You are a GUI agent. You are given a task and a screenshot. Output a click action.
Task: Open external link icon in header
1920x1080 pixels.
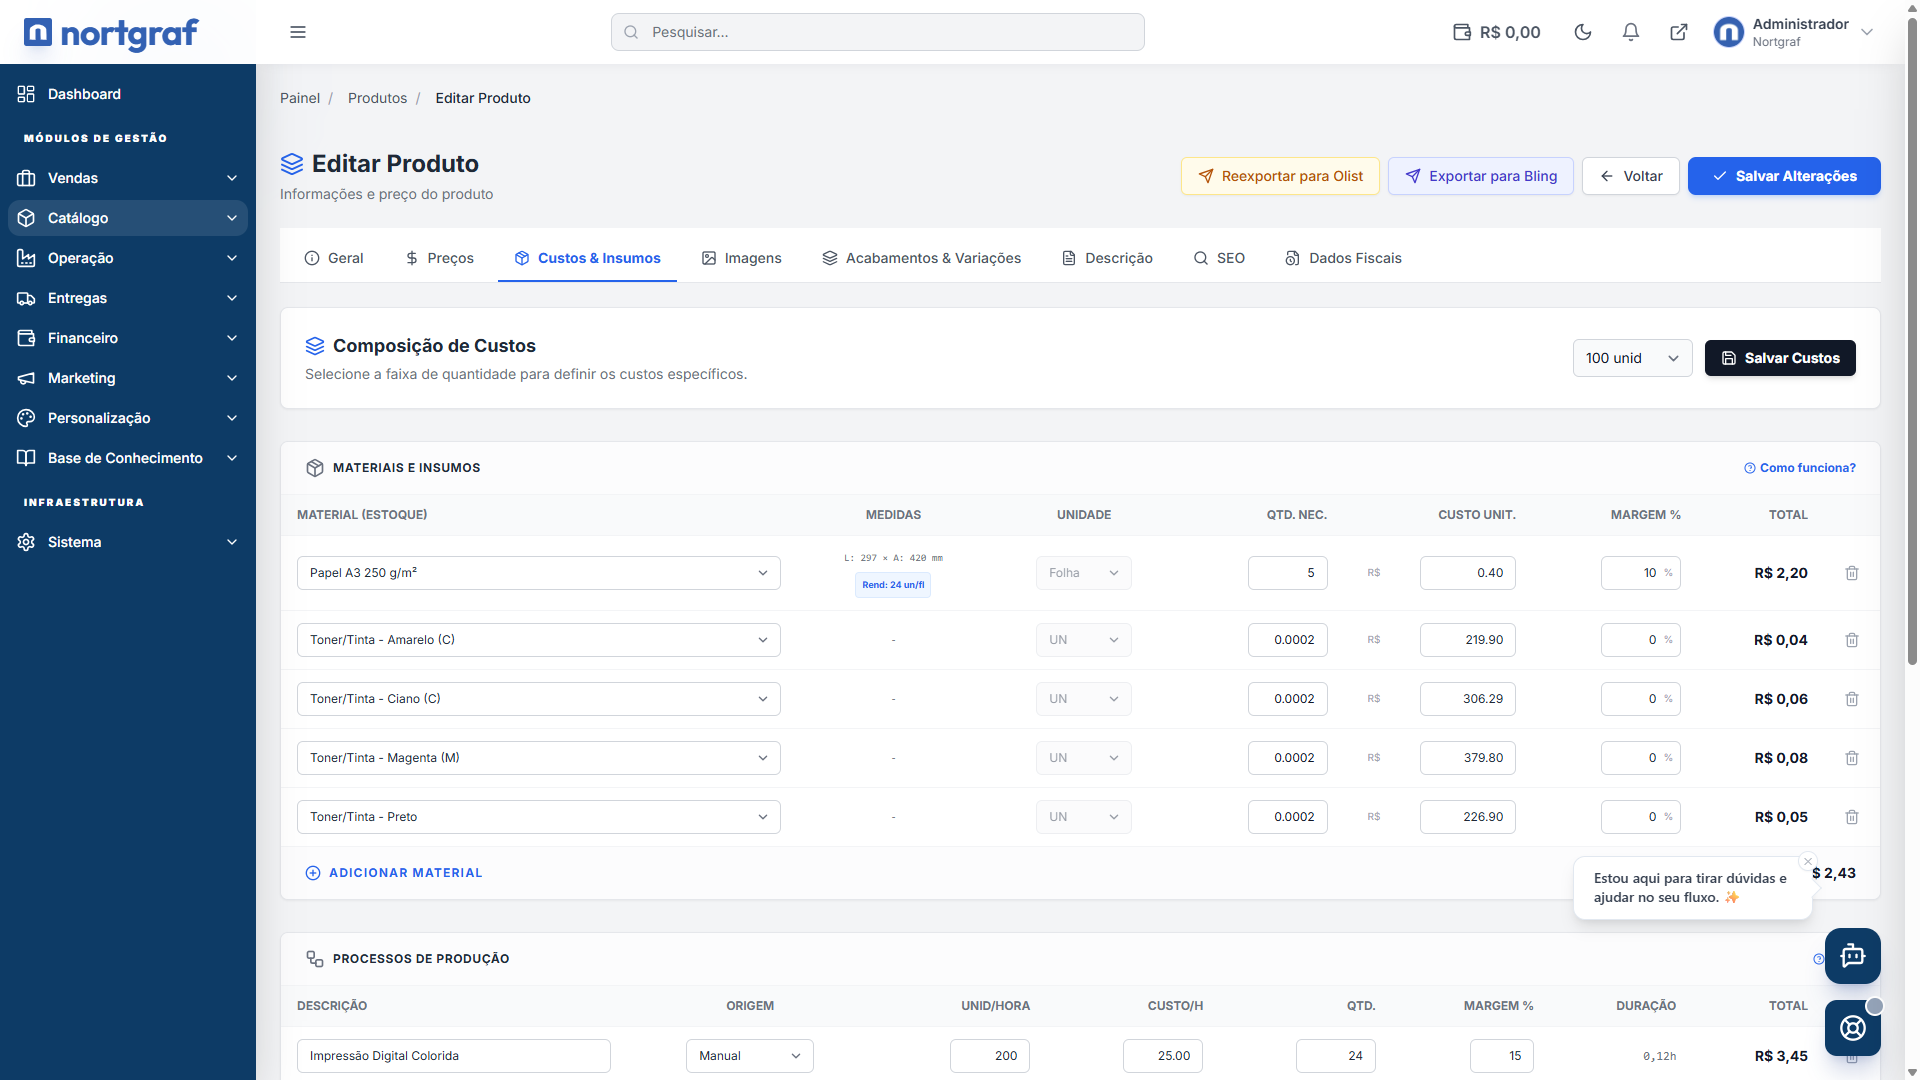(1679, 32)
